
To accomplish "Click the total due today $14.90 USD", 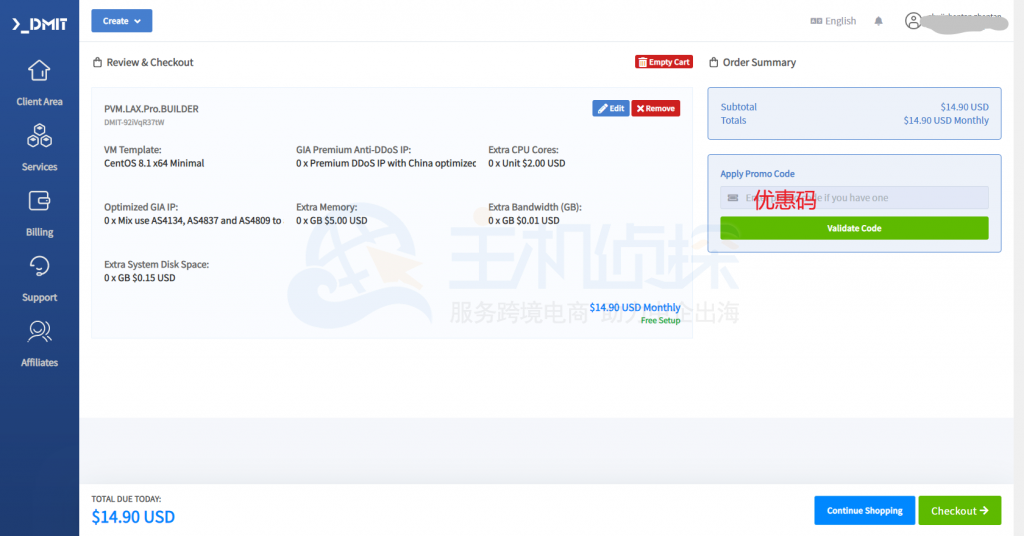I will (133, 517).
